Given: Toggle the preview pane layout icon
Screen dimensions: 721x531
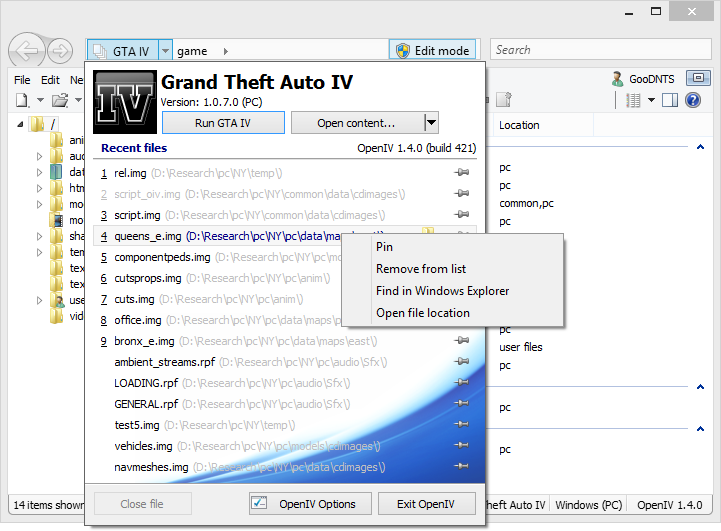Looking at the screenshot, I should (670, 100).
